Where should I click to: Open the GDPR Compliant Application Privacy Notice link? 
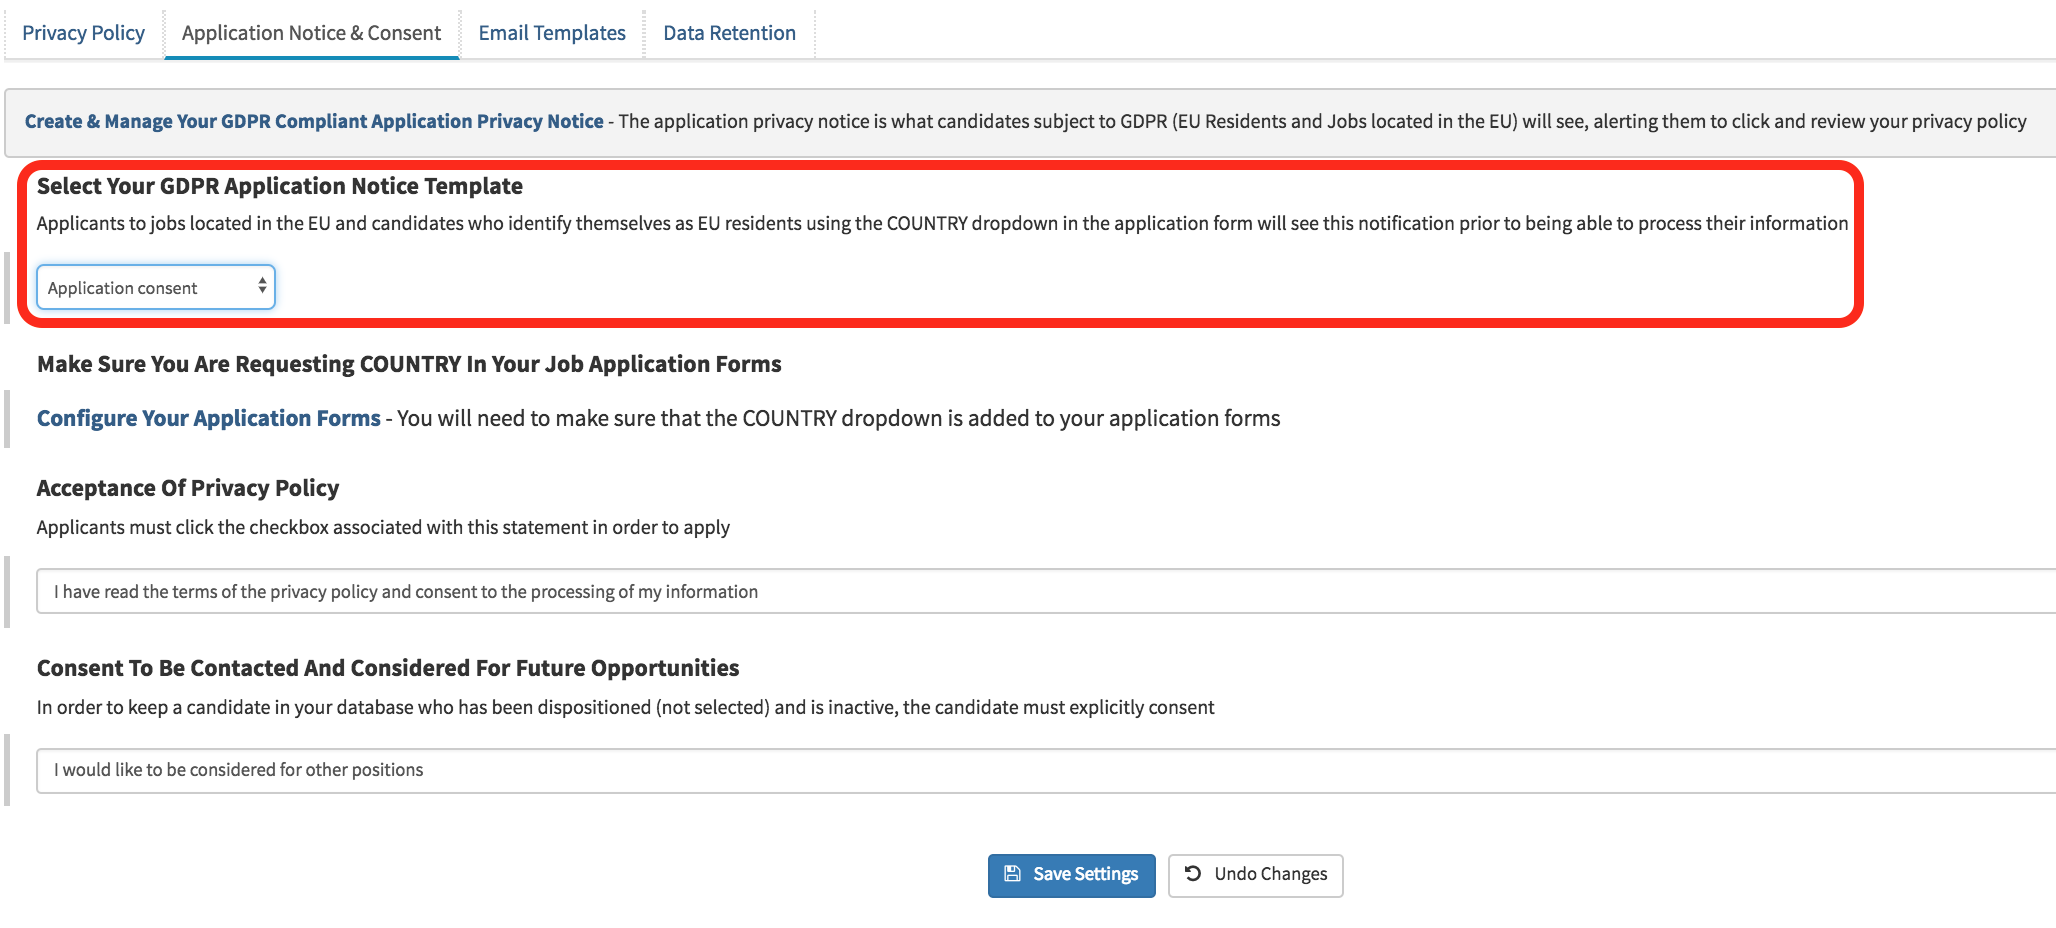pyautogui.click(x=313, y=121)
